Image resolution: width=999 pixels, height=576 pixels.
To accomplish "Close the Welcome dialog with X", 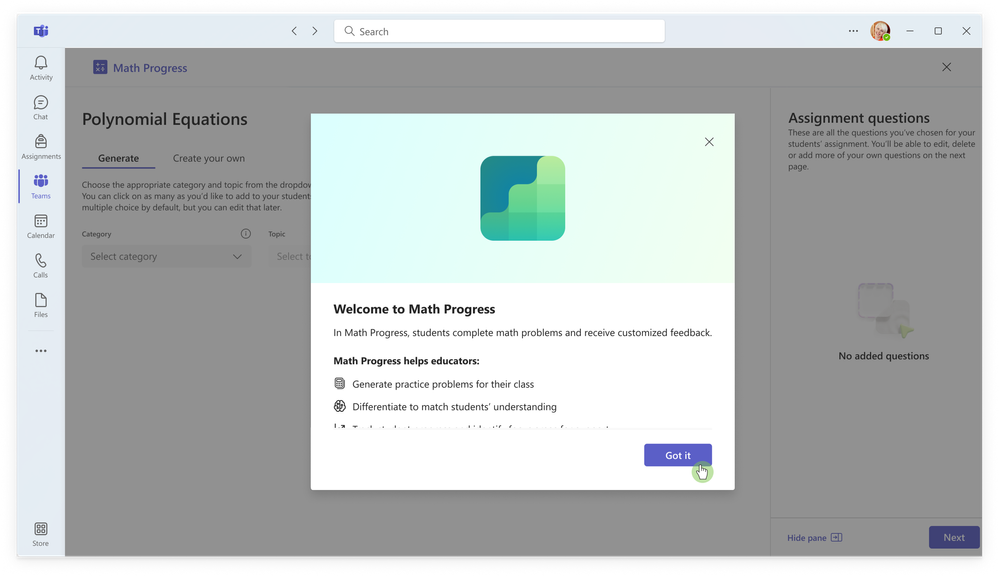I will (709, 141).
